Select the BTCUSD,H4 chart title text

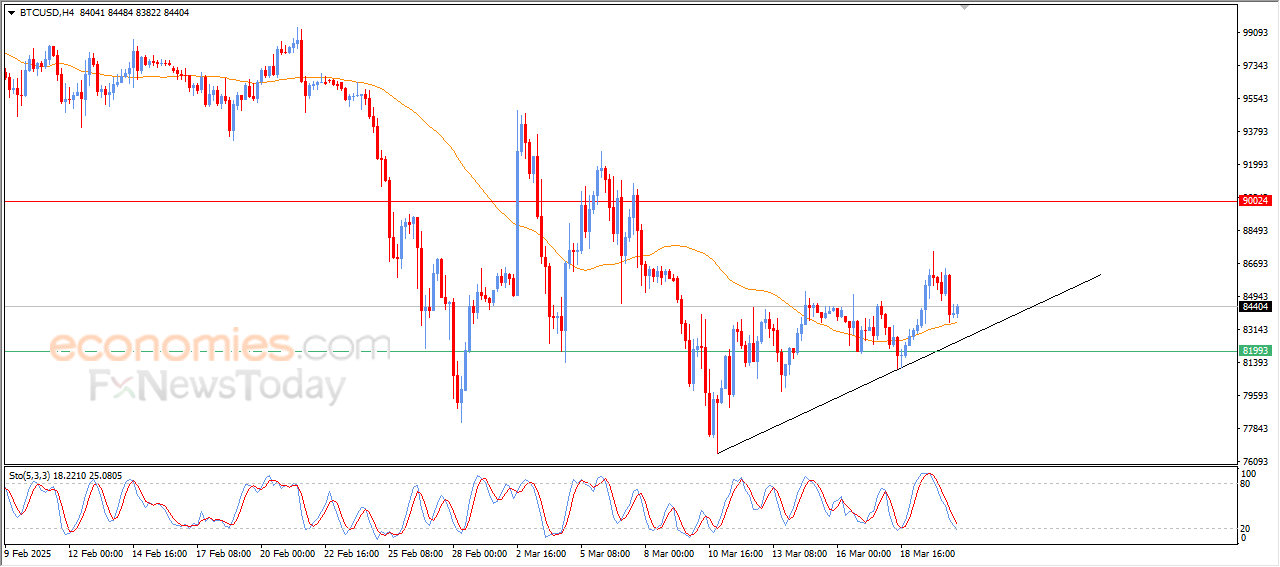(46, 13)
